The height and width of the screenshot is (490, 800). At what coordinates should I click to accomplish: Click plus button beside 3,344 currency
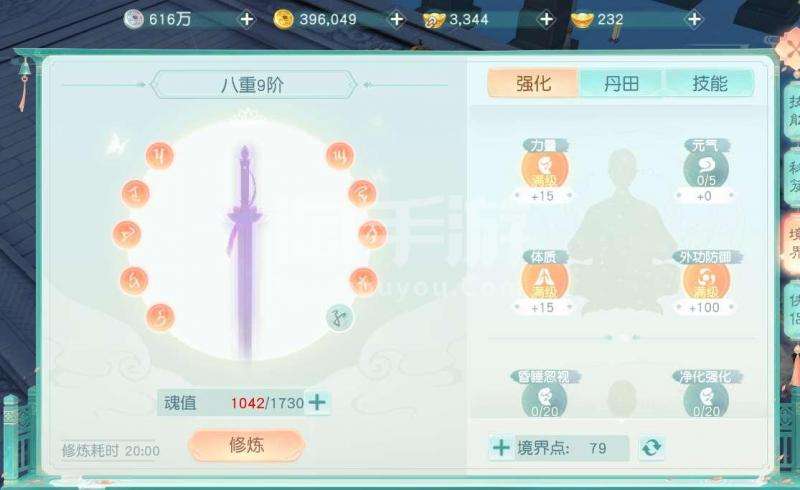coord(546,19)
